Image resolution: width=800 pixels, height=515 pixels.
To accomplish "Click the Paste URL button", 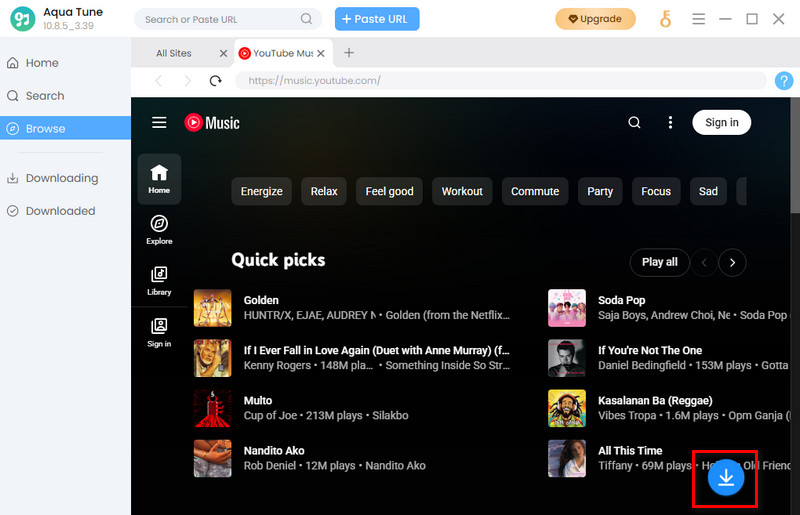I will tap(377, 19).
